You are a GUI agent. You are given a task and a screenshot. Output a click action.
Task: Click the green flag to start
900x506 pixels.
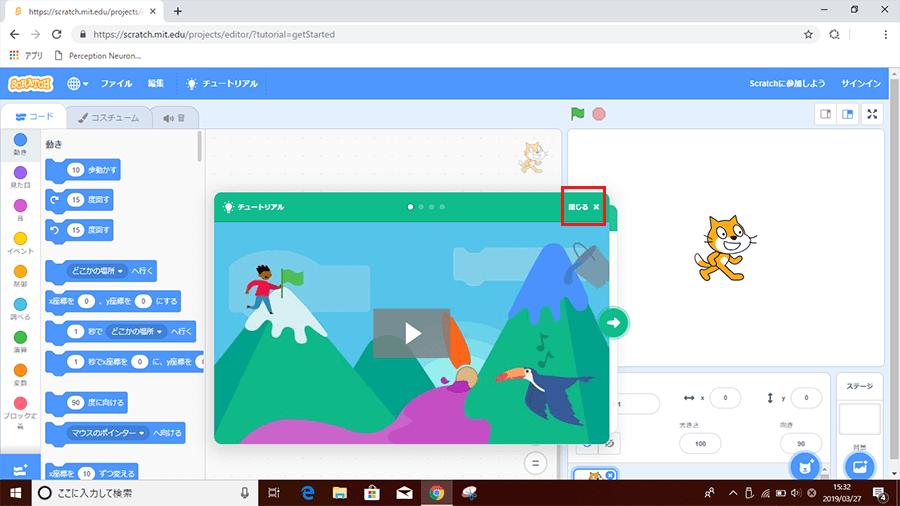[577, 114]
